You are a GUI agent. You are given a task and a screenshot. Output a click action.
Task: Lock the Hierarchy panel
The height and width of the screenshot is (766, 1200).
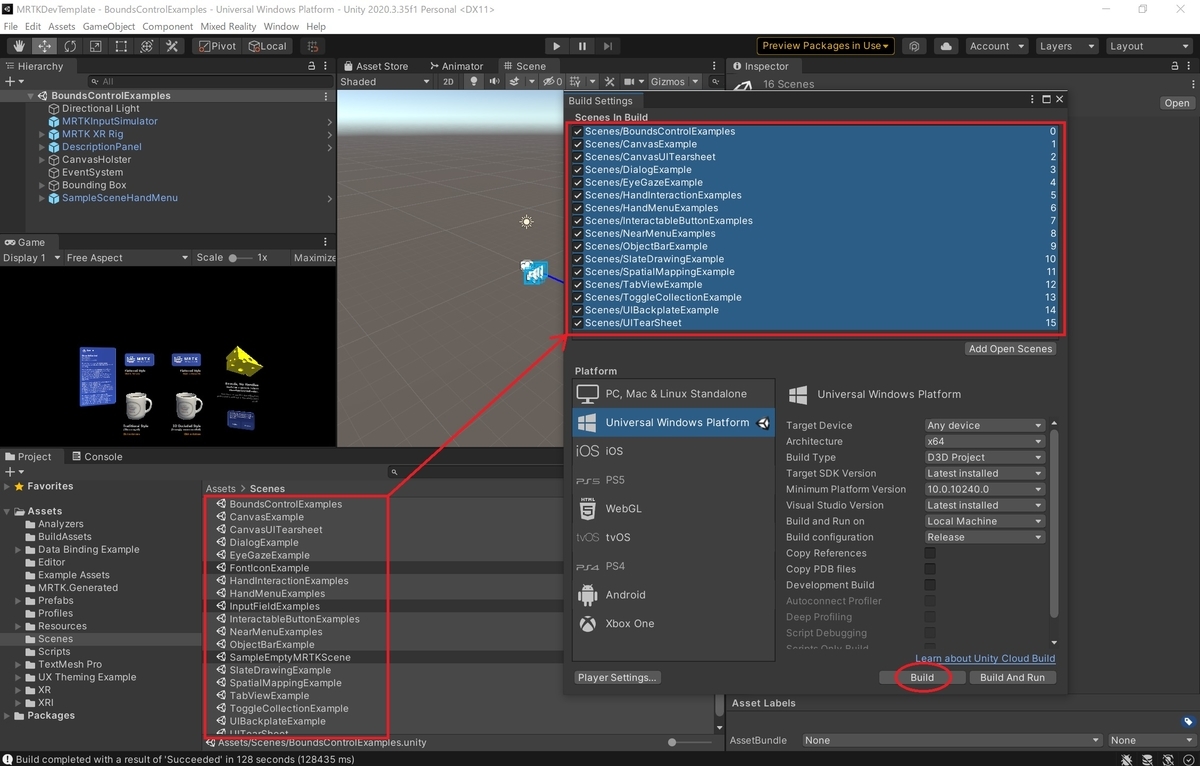point(310,66)
